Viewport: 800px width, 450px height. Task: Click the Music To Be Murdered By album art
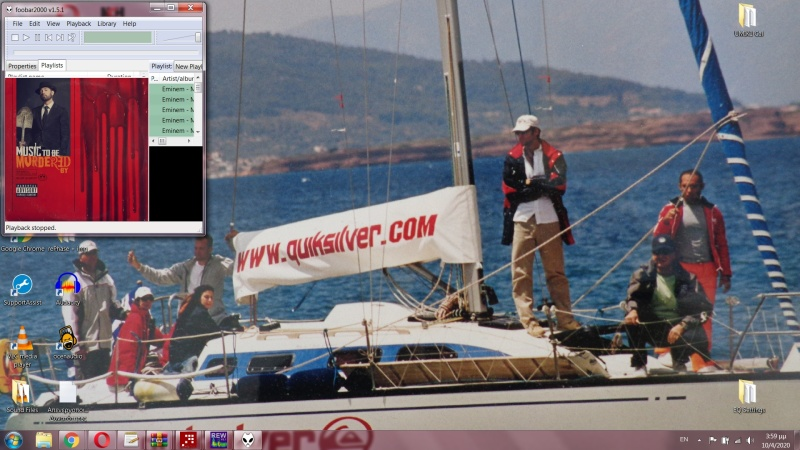point(77,149)
